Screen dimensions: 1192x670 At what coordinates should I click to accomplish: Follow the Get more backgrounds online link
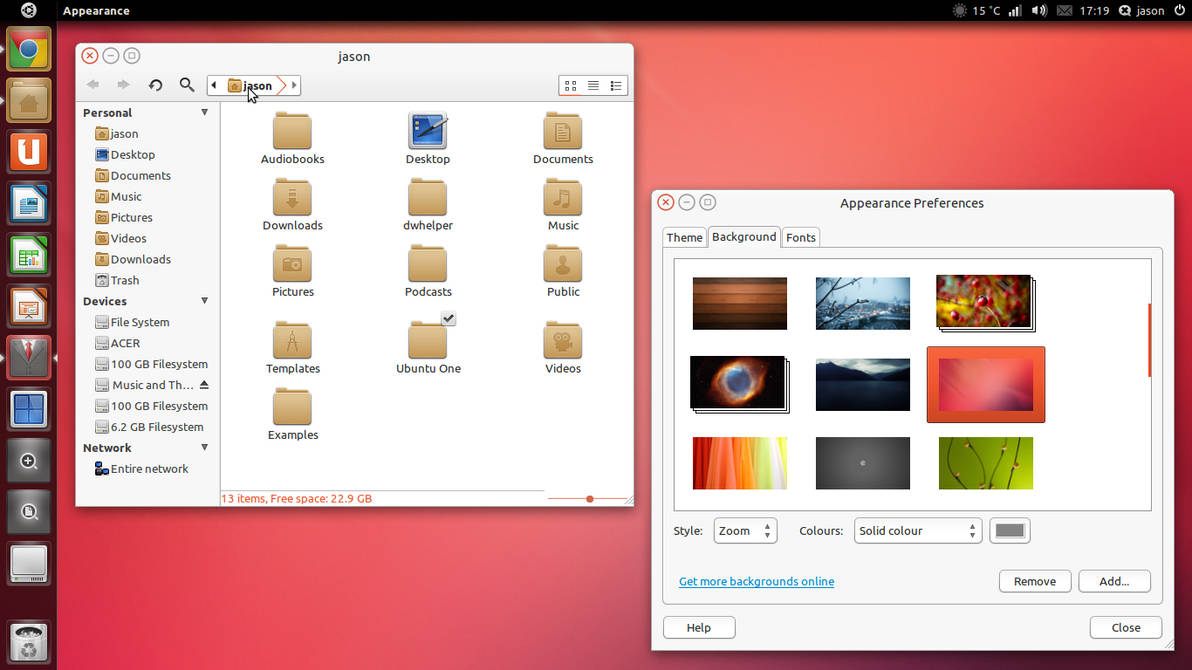[x=756, y=581]
